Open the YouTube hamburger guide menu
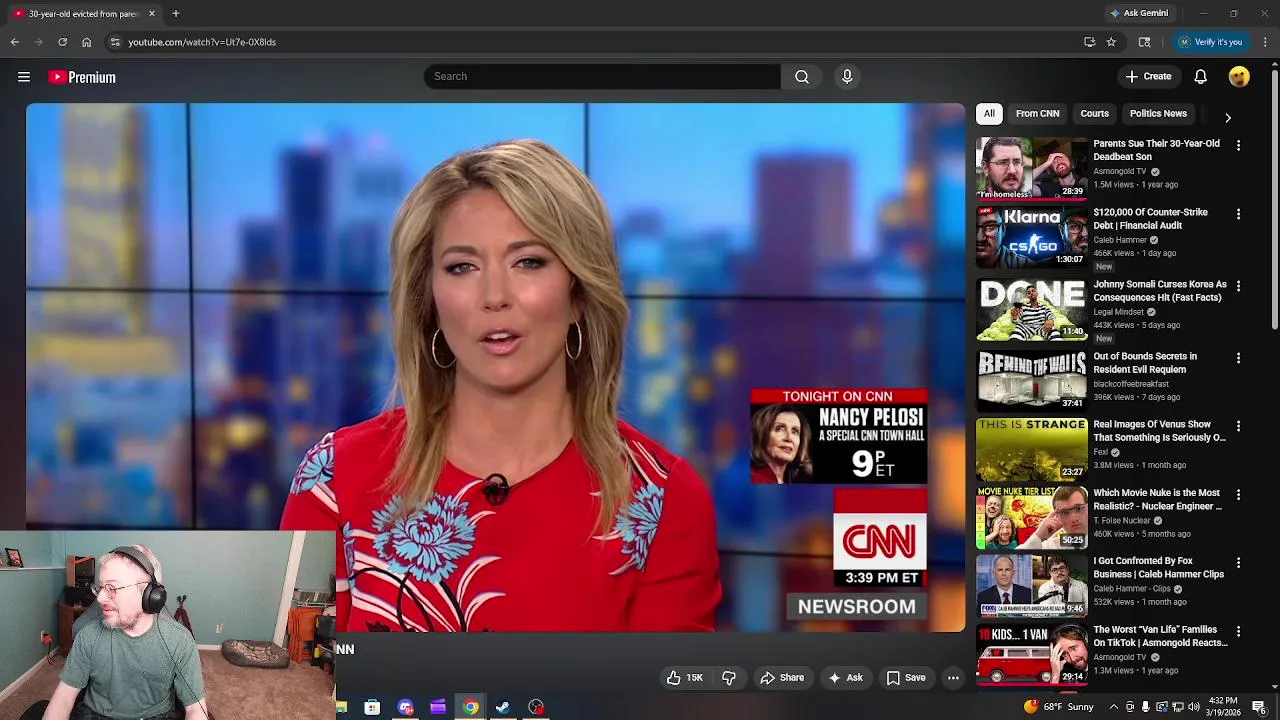 pyautogui.click(x=24, y=77)
